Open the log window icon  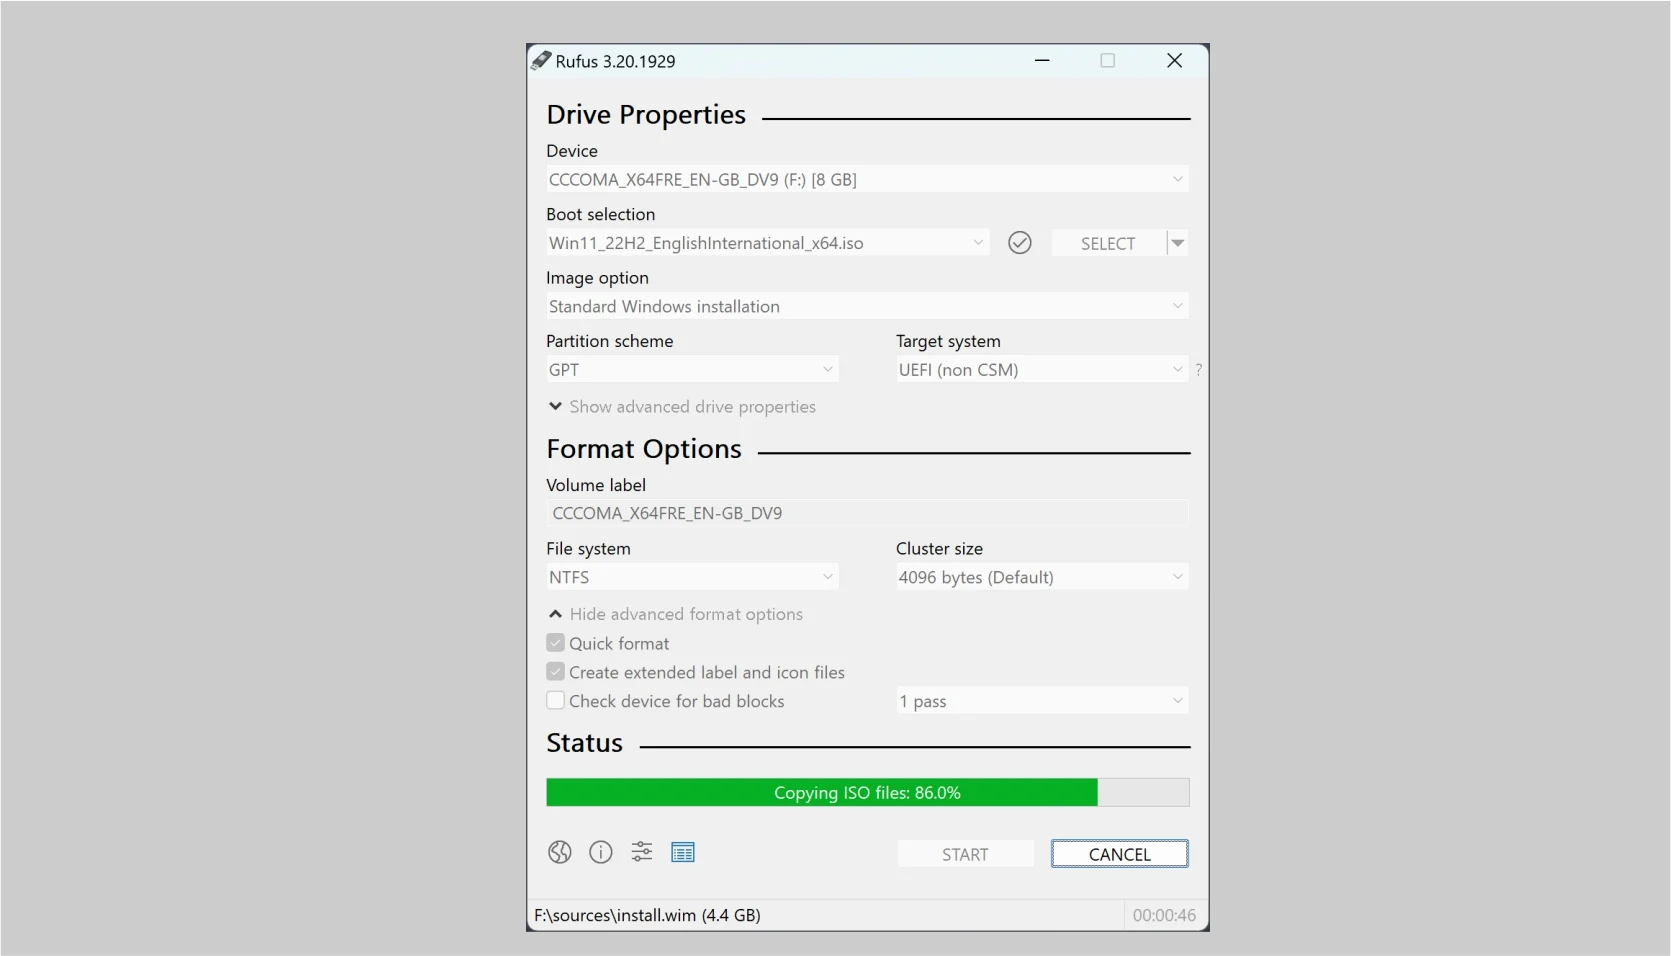[x=683, y=852]
